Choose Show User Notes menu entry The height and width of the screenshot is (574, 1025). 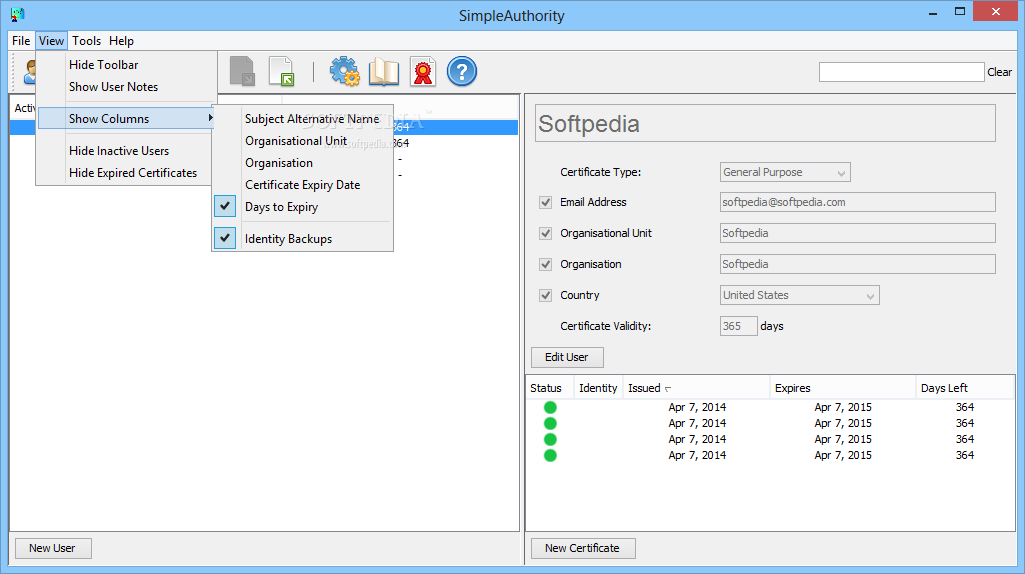[x=126, y=87]
